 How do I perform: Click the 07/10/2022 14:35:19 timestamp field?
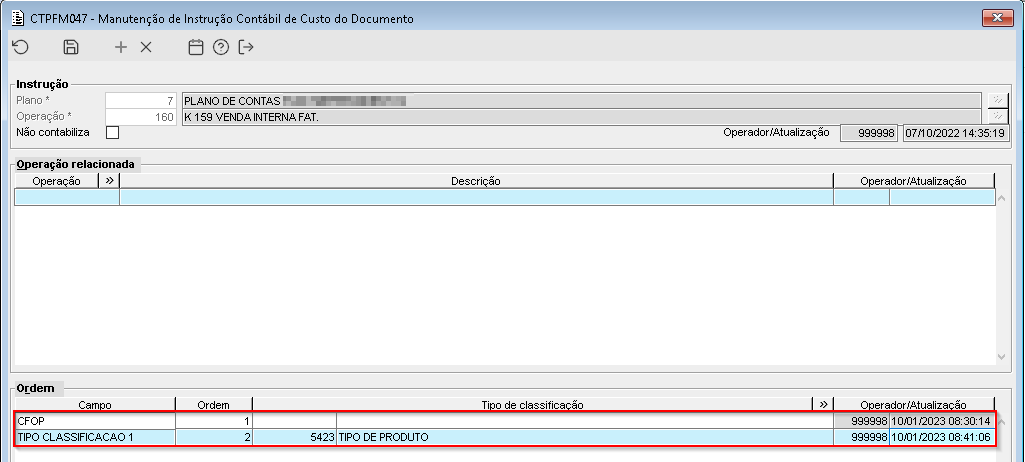[x=955, y=133]
